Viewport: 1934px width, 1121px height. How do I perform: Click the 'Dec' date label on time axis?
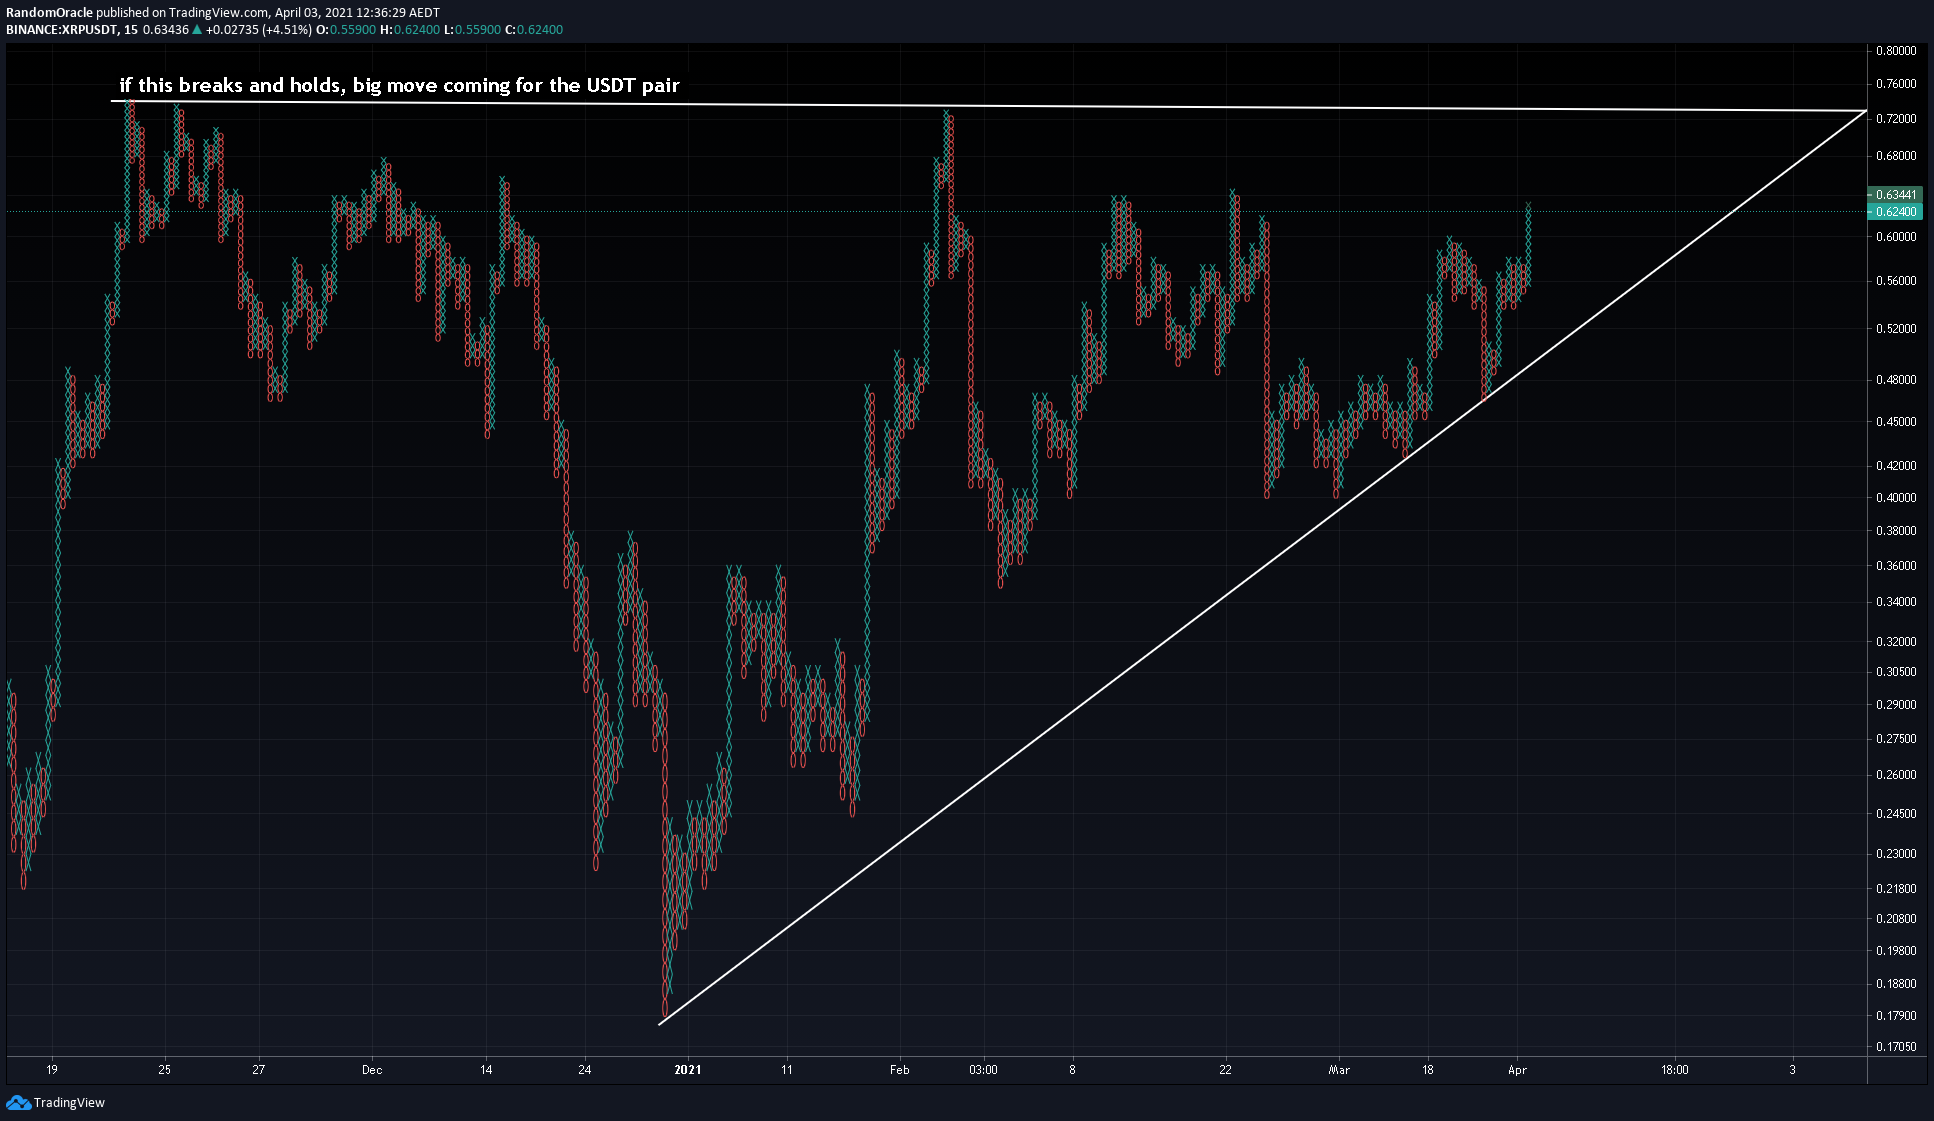click(x=372, y=1070)
